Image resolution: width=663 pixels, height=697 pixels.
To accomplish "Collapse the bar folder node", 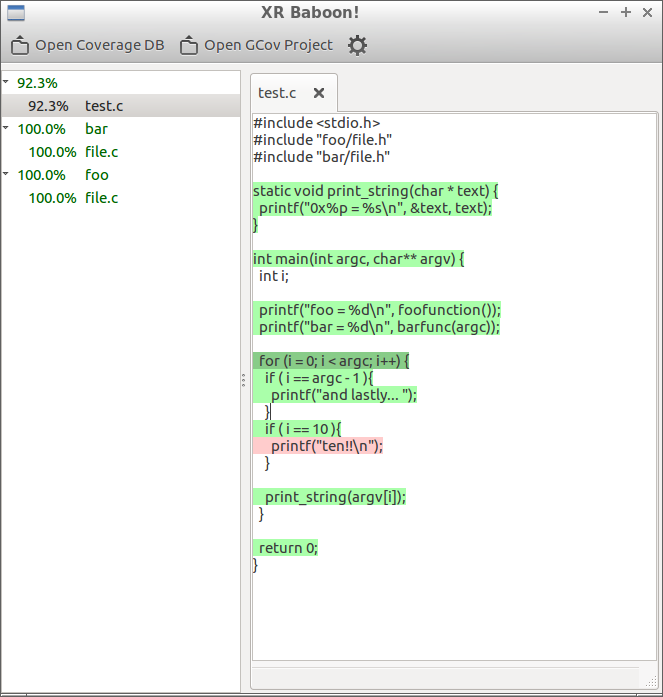I will coord(6,128).
